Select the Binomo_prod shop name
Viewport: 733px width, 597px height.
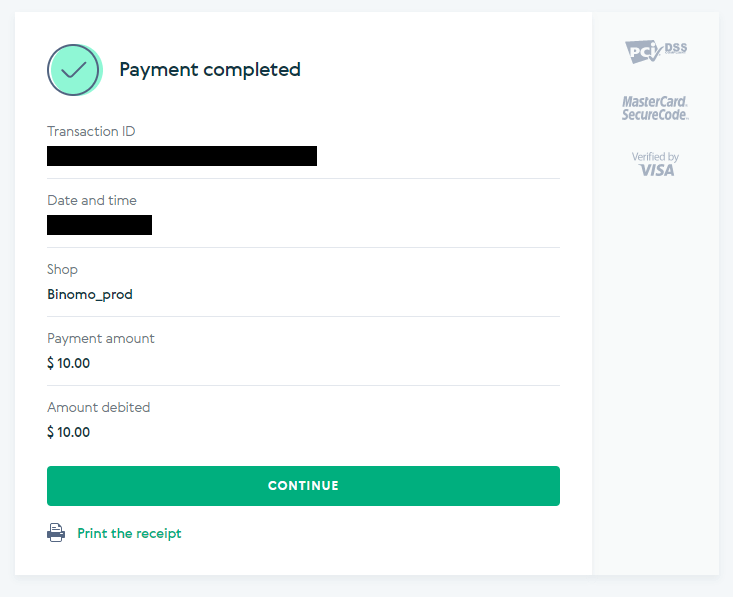click(90, 294)
